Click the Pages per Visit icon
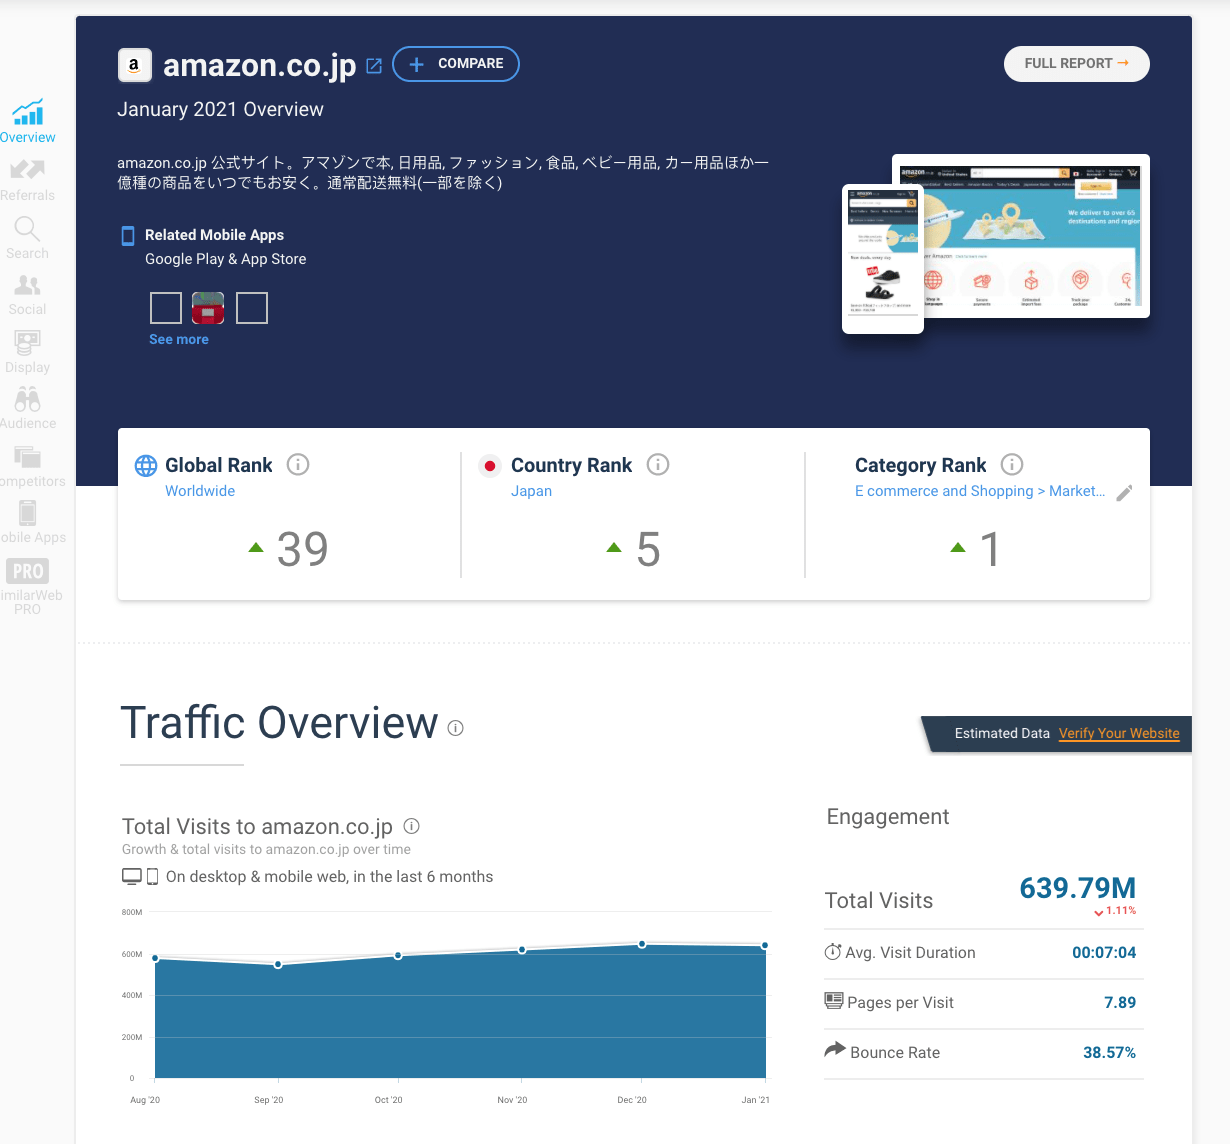 tap(834, 1001)
